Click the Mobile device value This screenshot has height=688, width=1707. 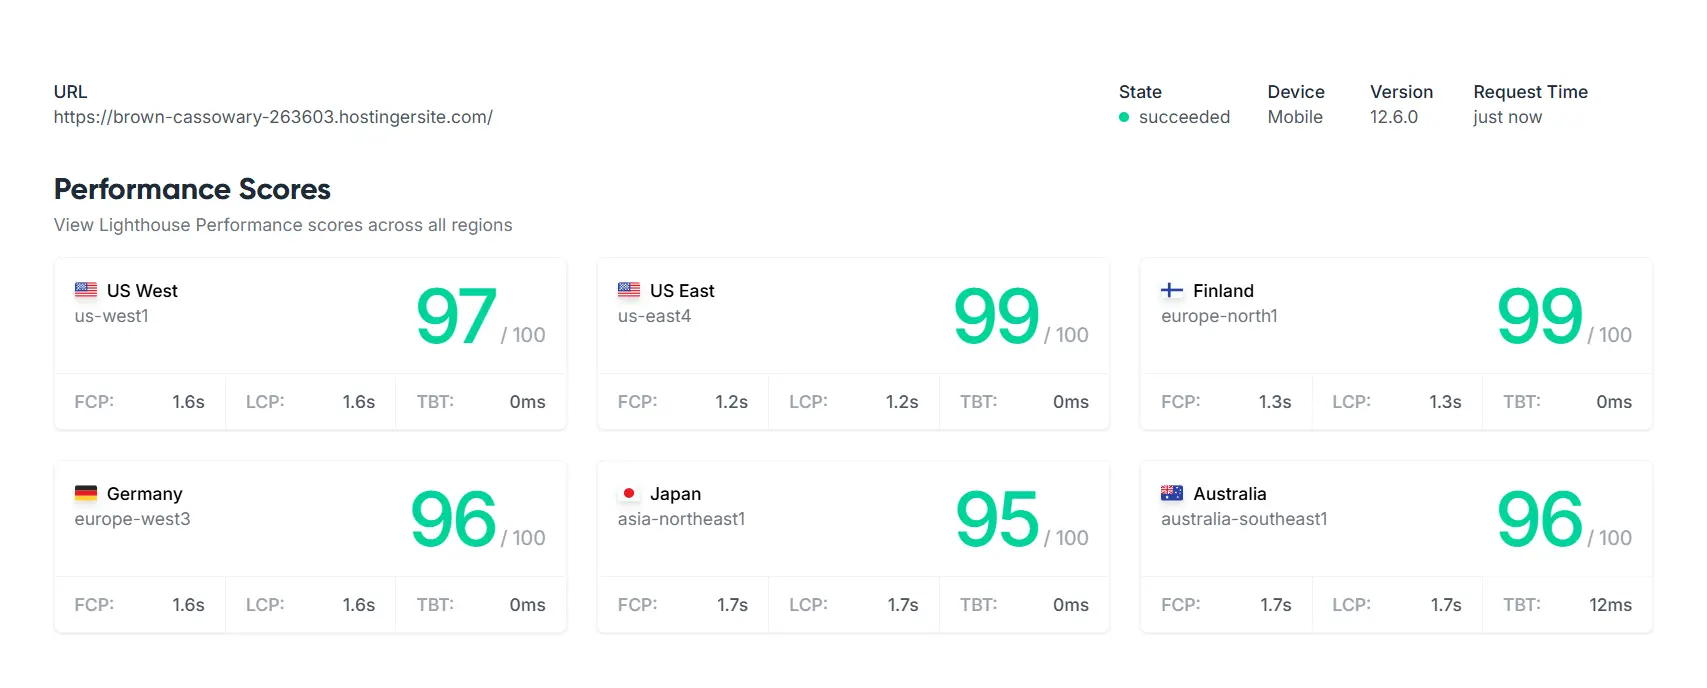[1295, 117]
